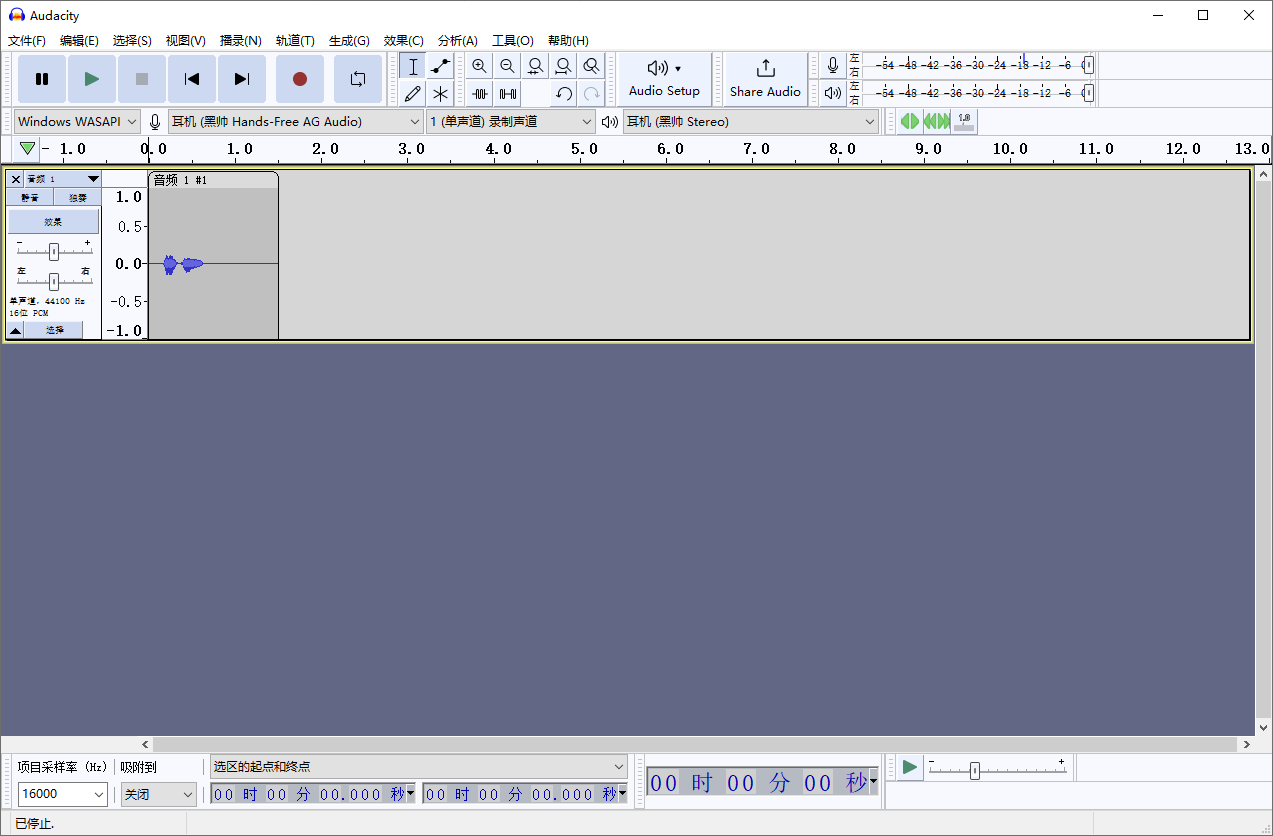The height and width of the screenshot is (836, 1273).
Task: Click the 1.0 speed indicator icon
Action: click(x=964, y=121)
